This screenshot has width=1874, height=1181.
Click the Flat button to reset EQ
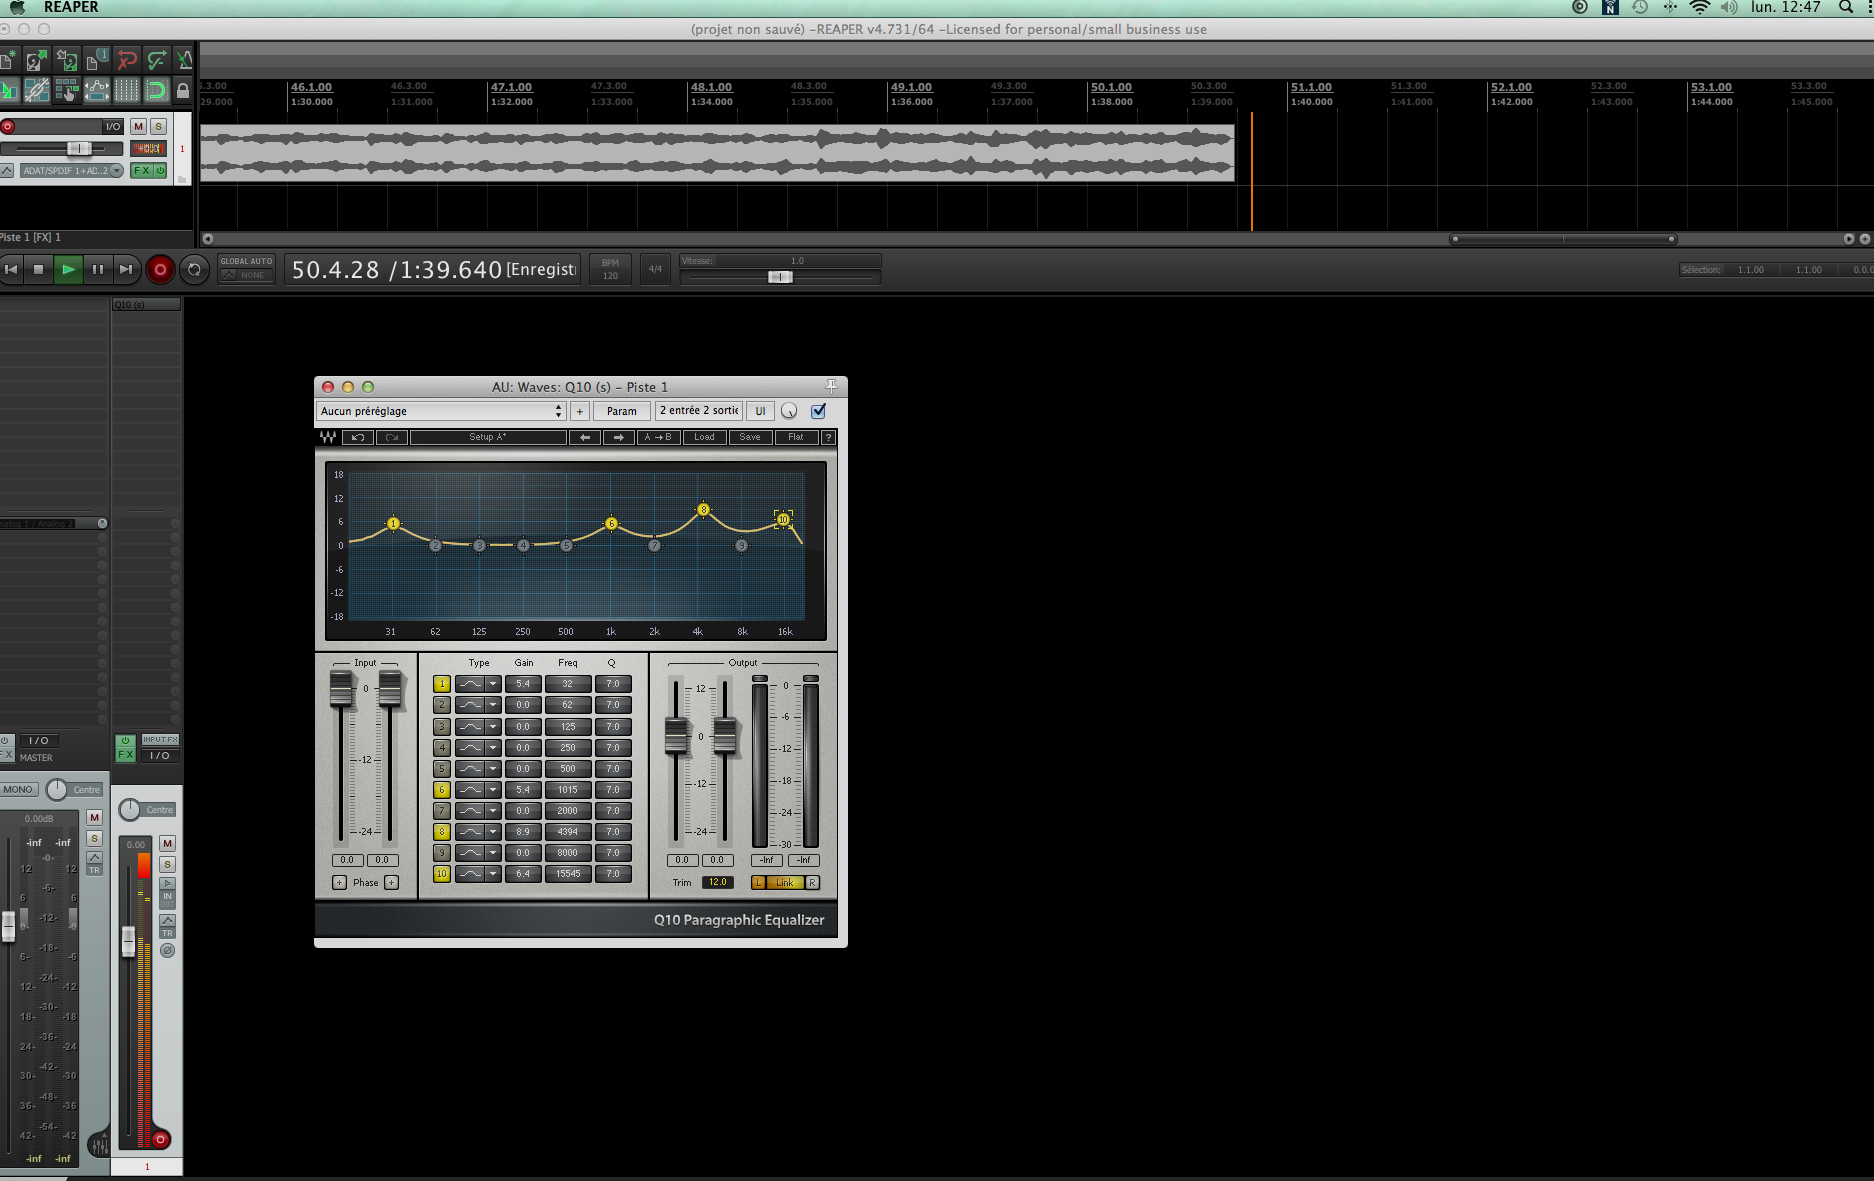[796, 437]
